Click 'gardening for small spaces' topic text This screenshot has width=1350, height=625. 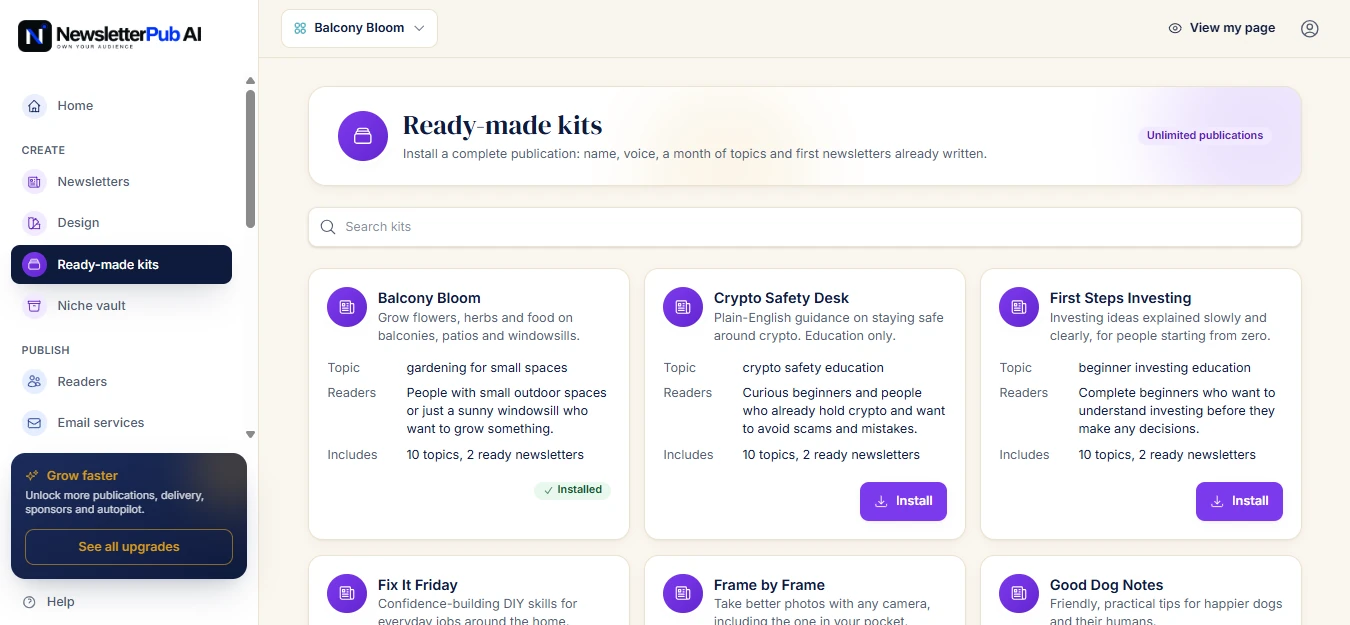(x=487, y=368)
